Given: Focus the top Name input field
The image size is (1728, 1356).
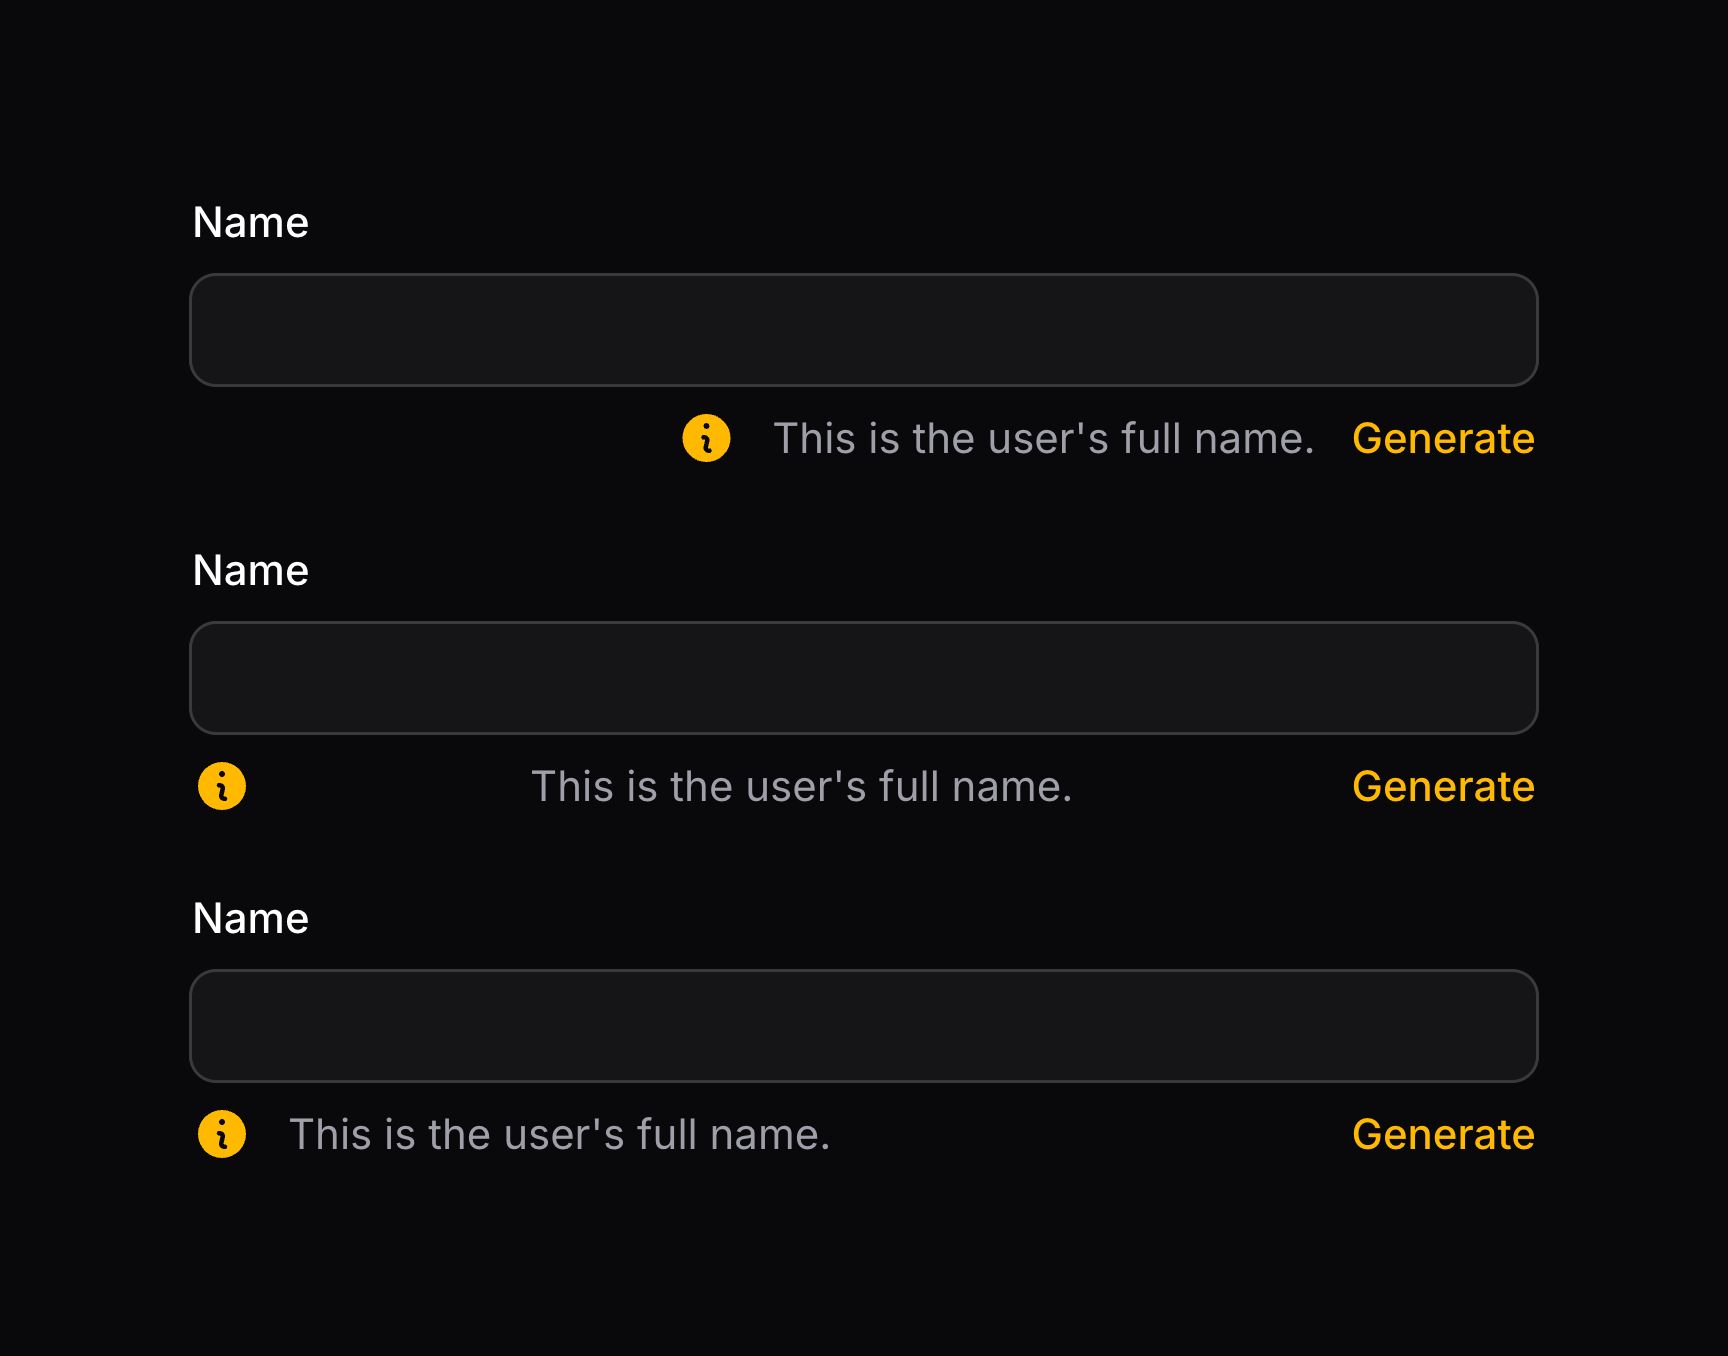Looking at the screenshot, I should [x=863, y=330].
